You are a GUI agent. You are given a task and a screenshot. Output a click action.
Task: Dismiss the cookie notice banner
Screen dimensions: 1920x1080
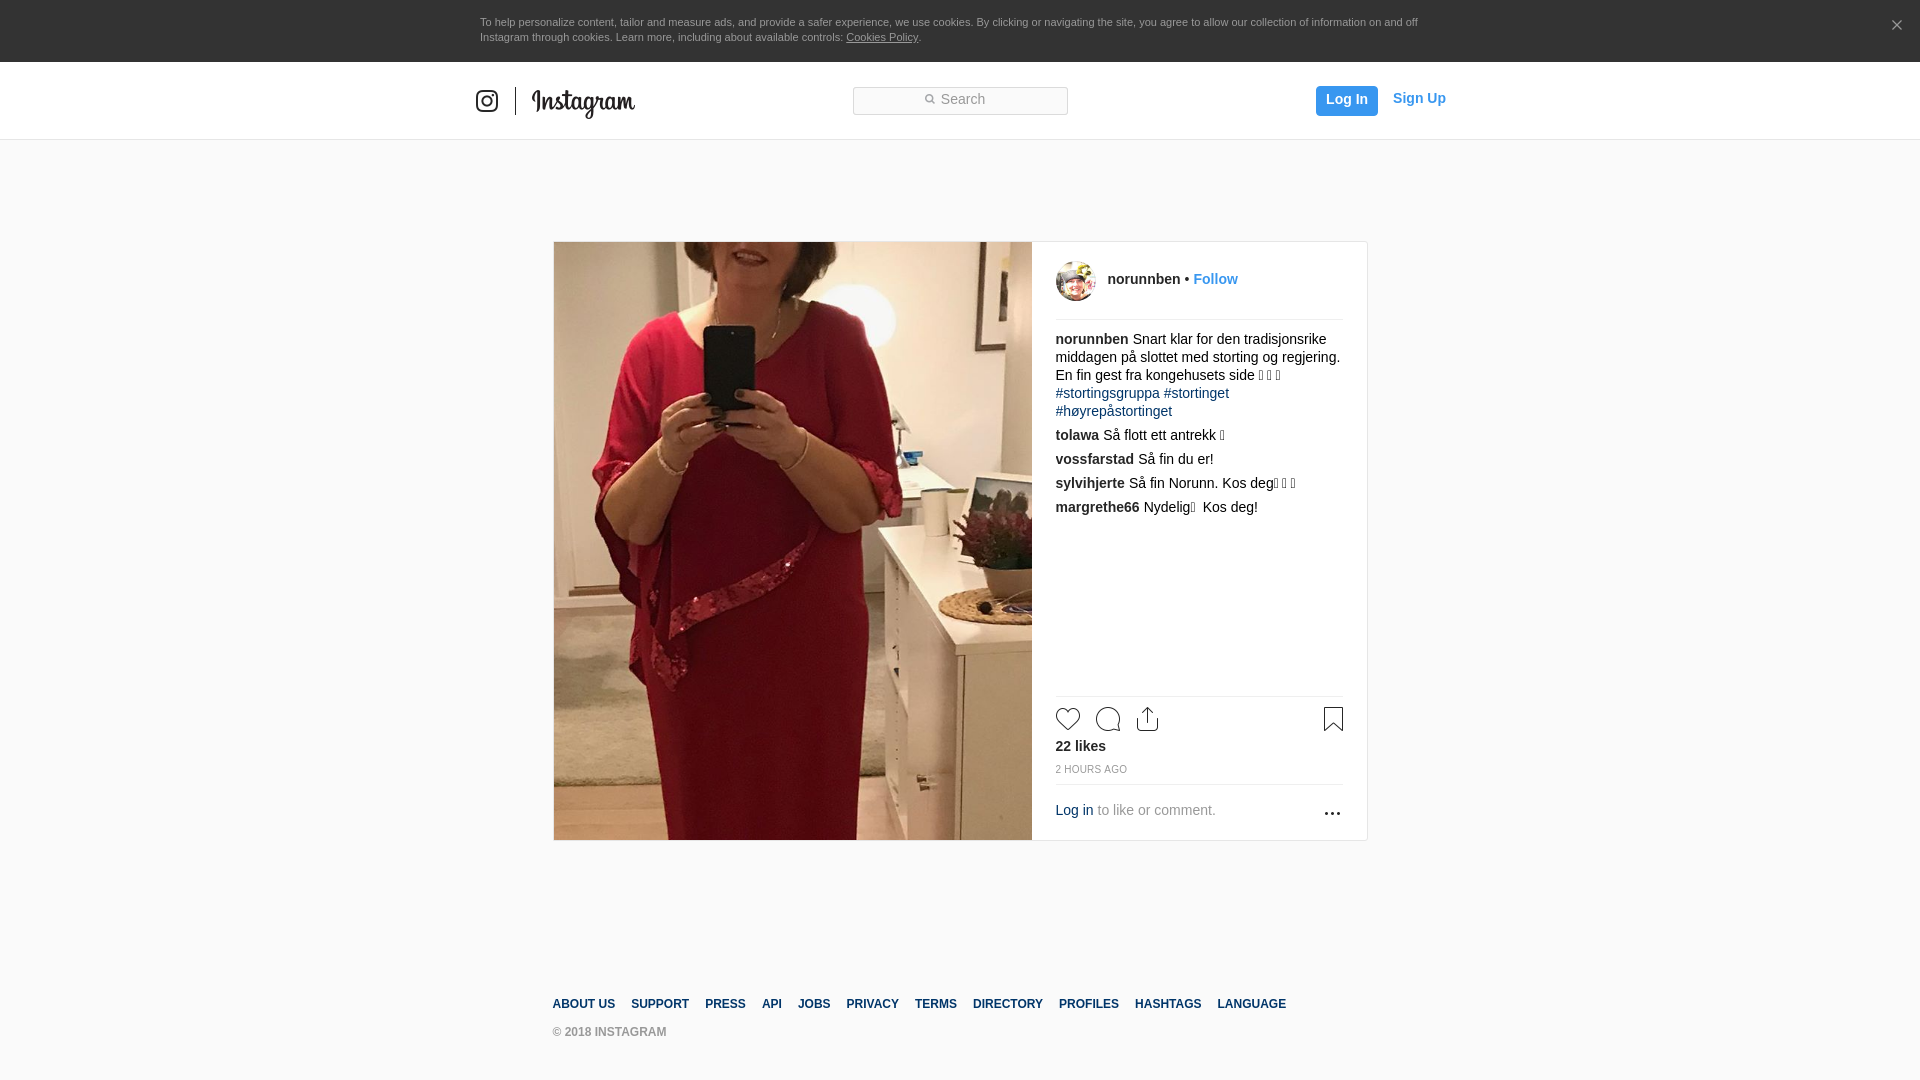point(1896,26)
